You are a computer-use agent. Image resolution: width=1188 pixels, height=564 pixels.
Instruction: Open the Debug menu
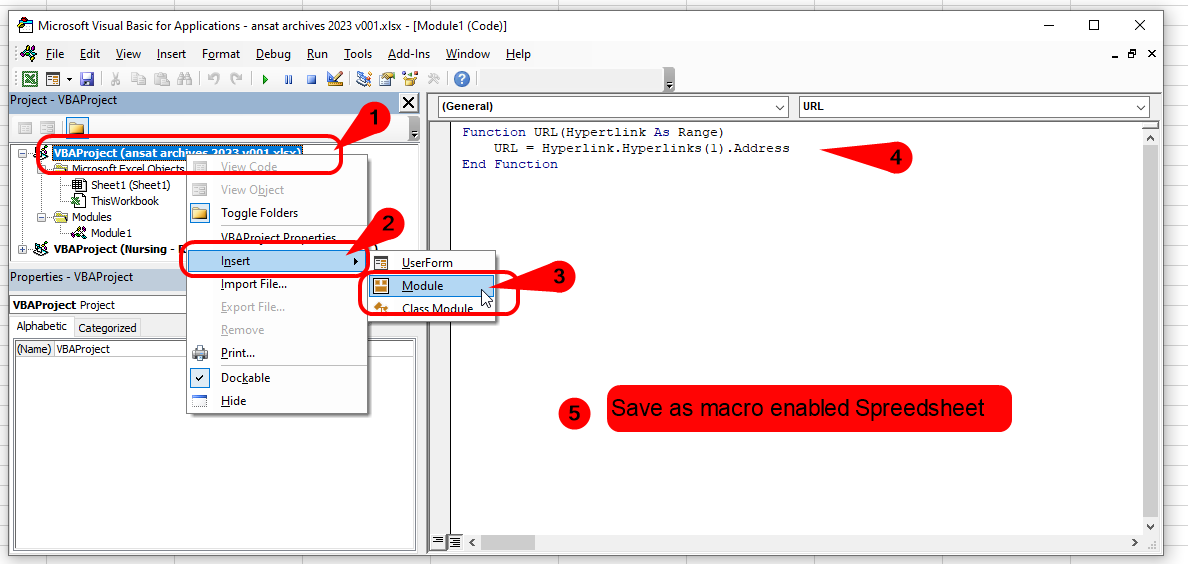(273, 54)
